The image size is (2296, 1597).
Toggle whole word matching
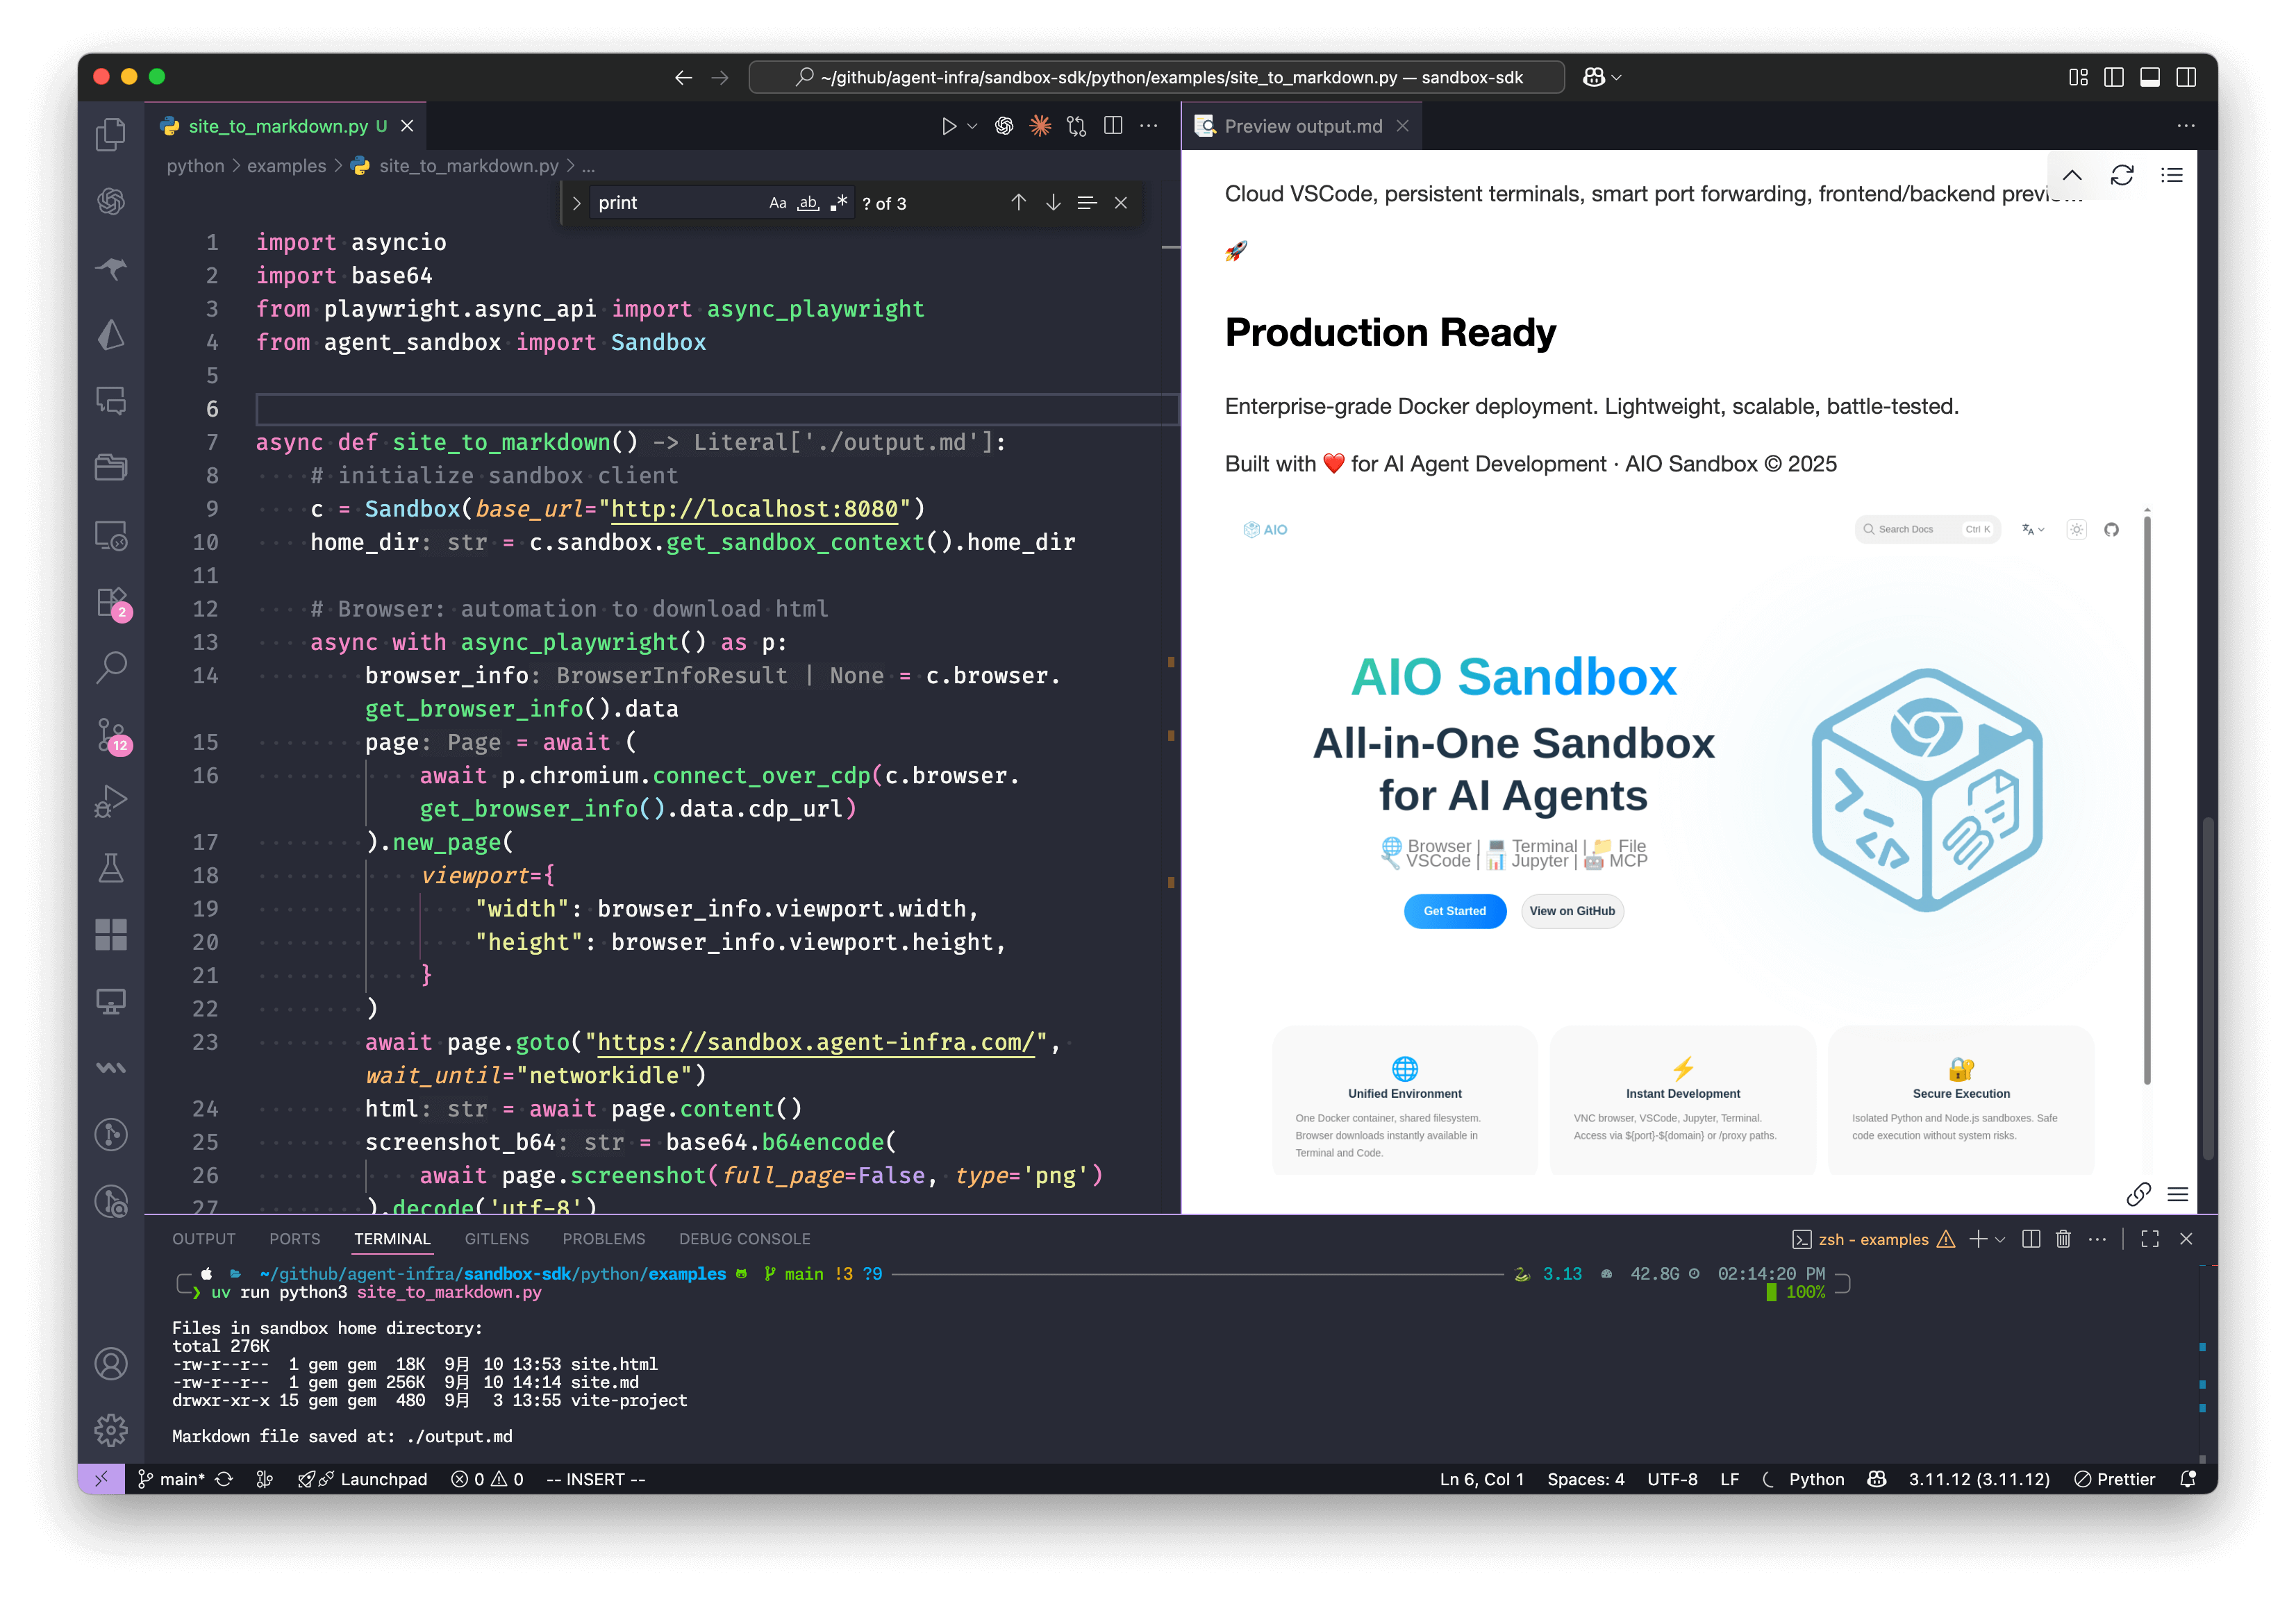coord(808,203)
